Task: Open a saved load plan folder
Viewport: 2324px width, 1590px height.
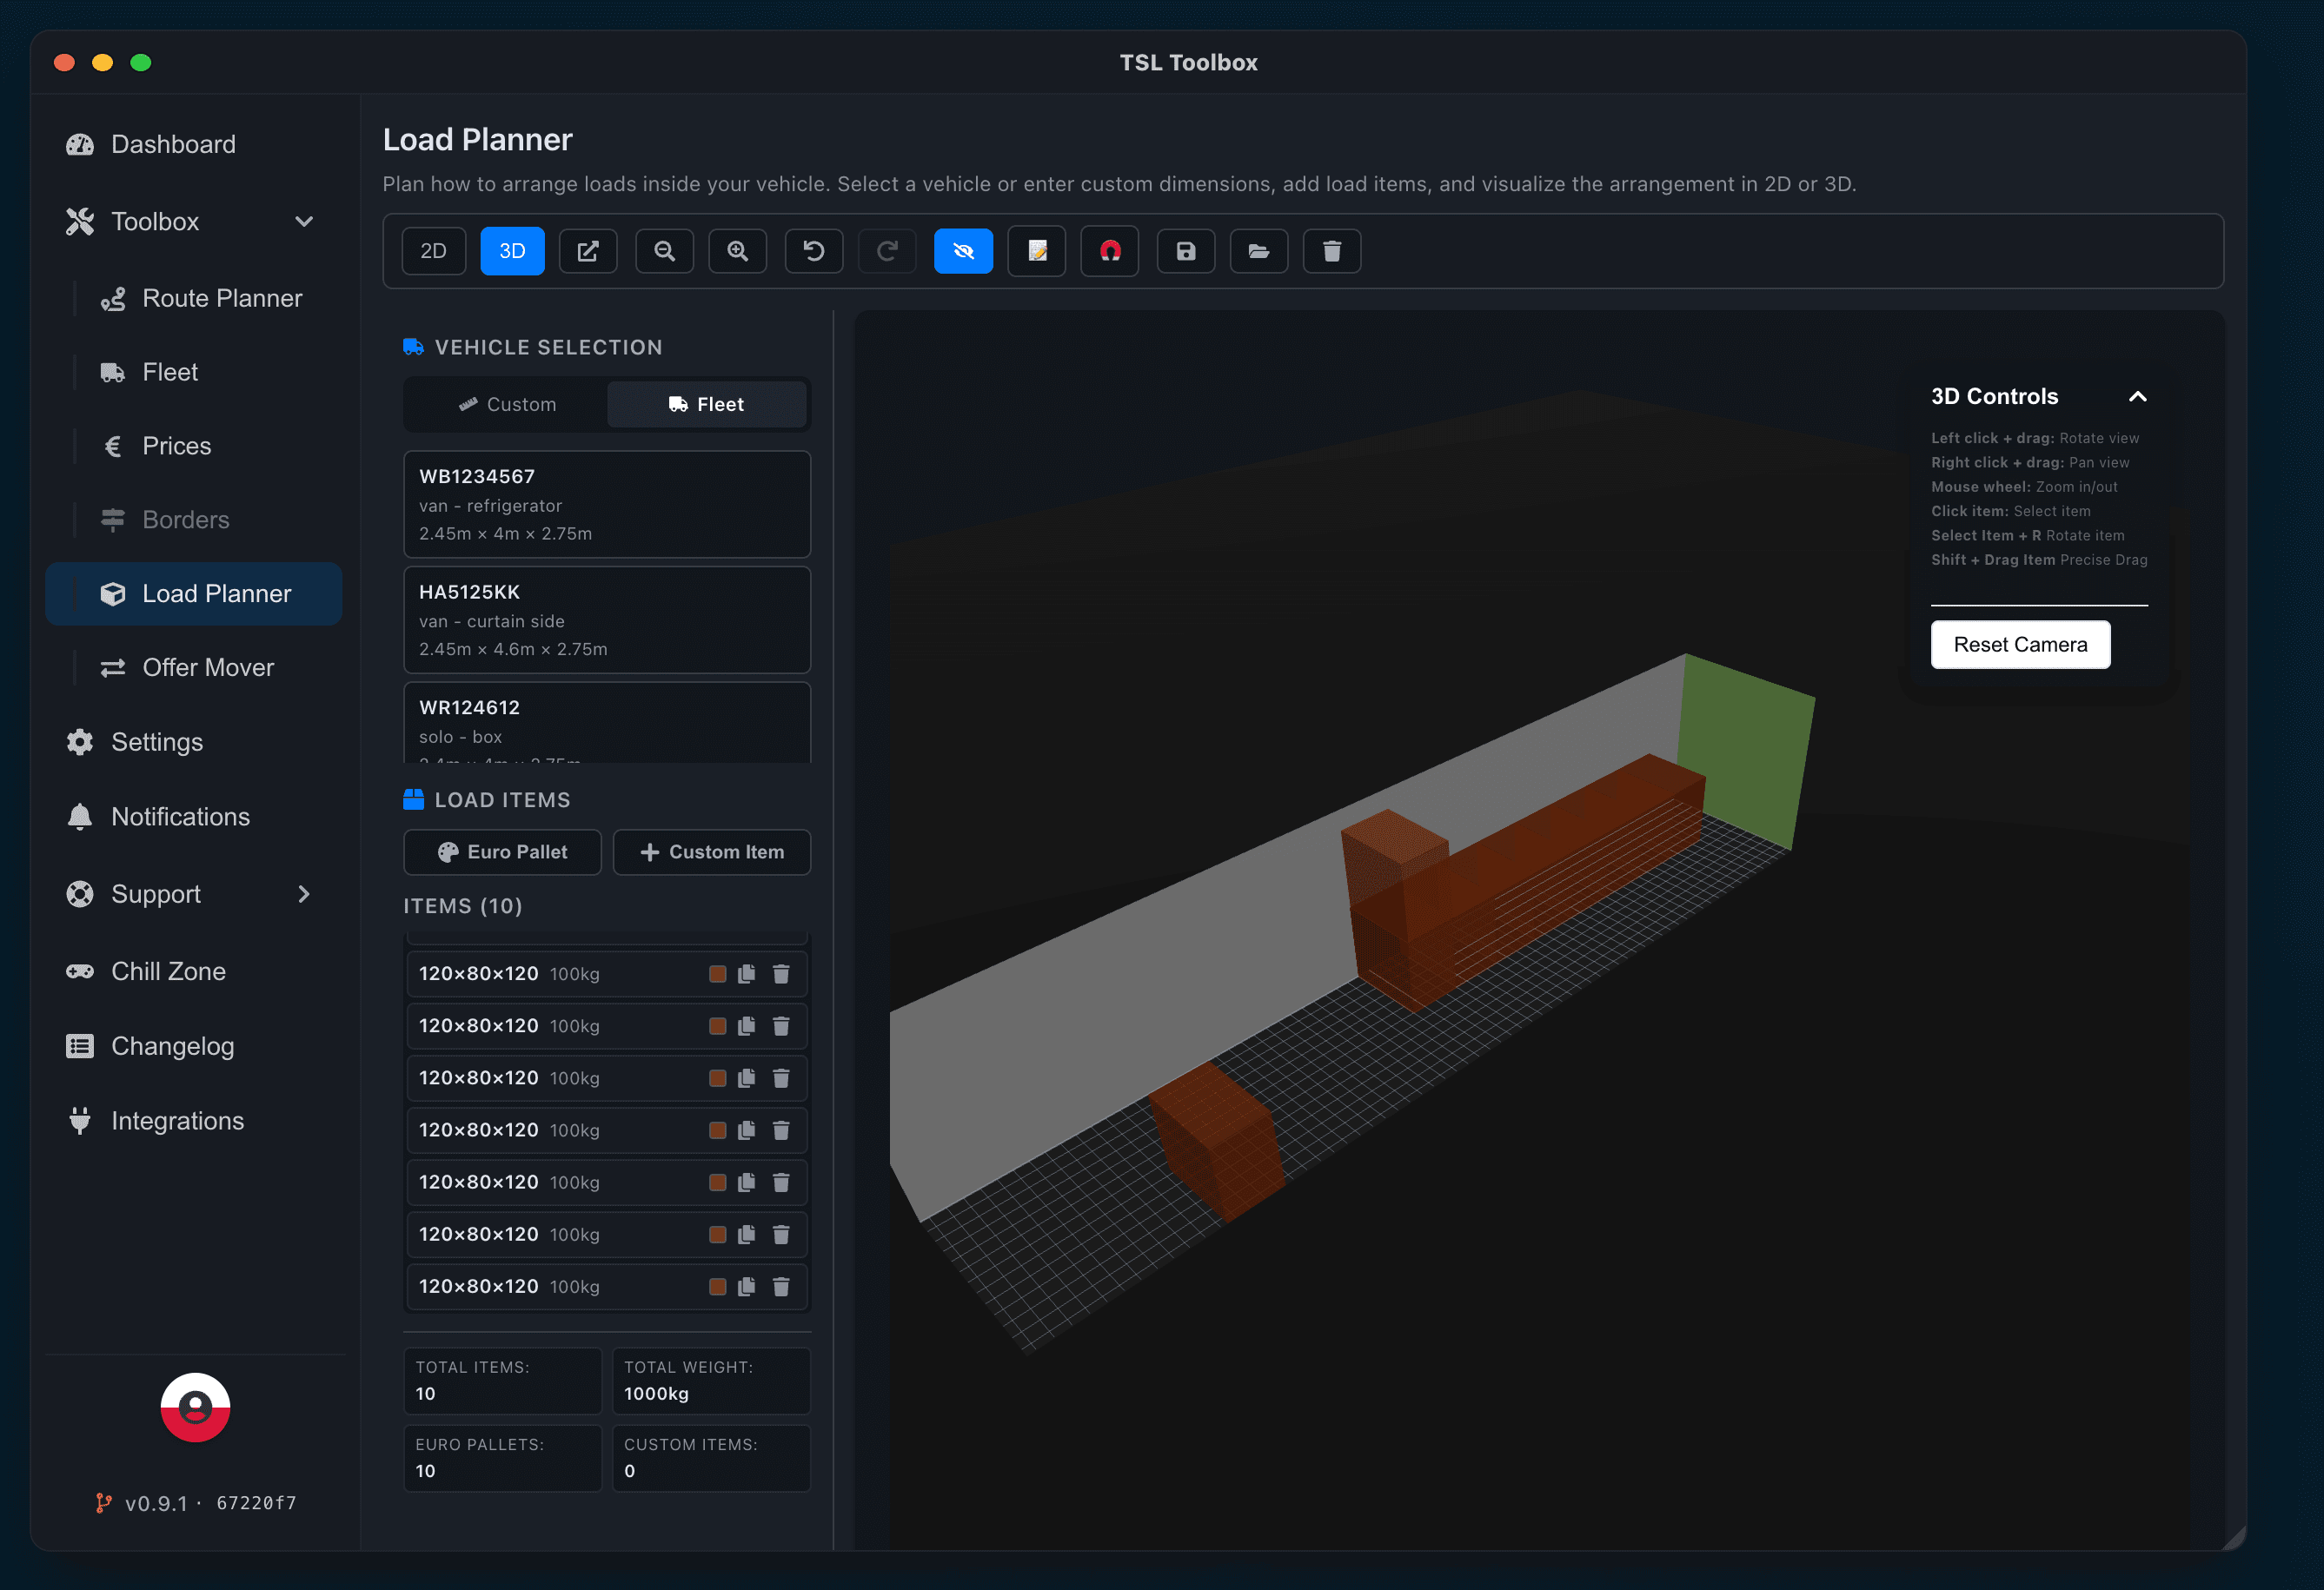Action: click(x=1259, y=251)
